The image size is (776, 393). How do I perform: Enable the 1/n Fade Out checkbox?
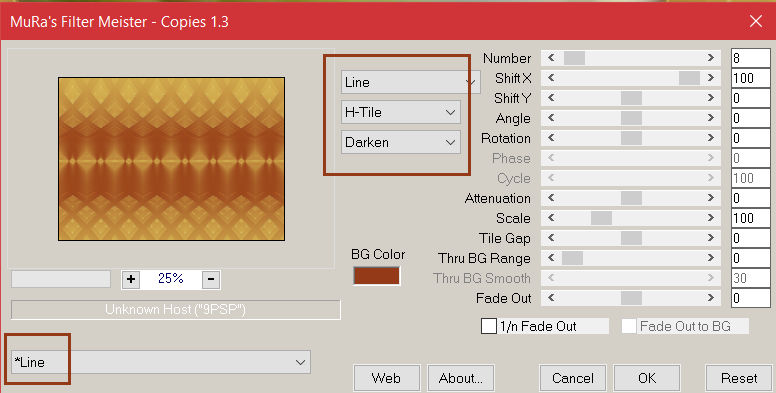click(x=489, y=326)
